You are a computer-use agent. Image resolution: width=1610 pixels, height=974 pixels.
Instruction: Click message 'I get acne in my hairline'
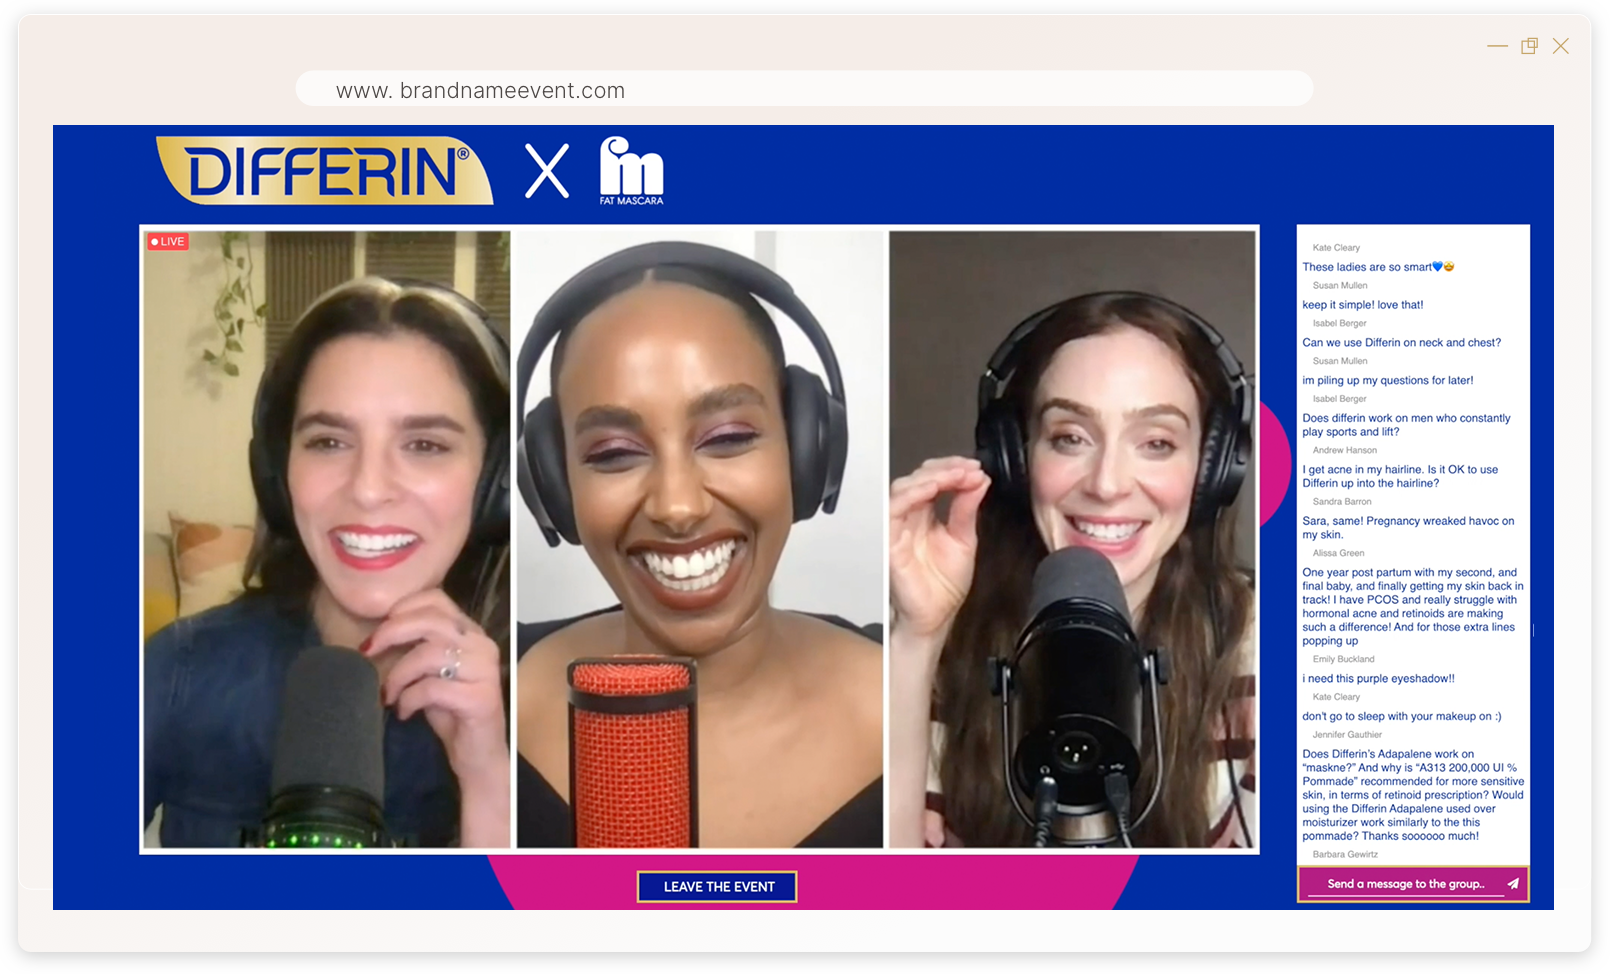pos(1400,476)
